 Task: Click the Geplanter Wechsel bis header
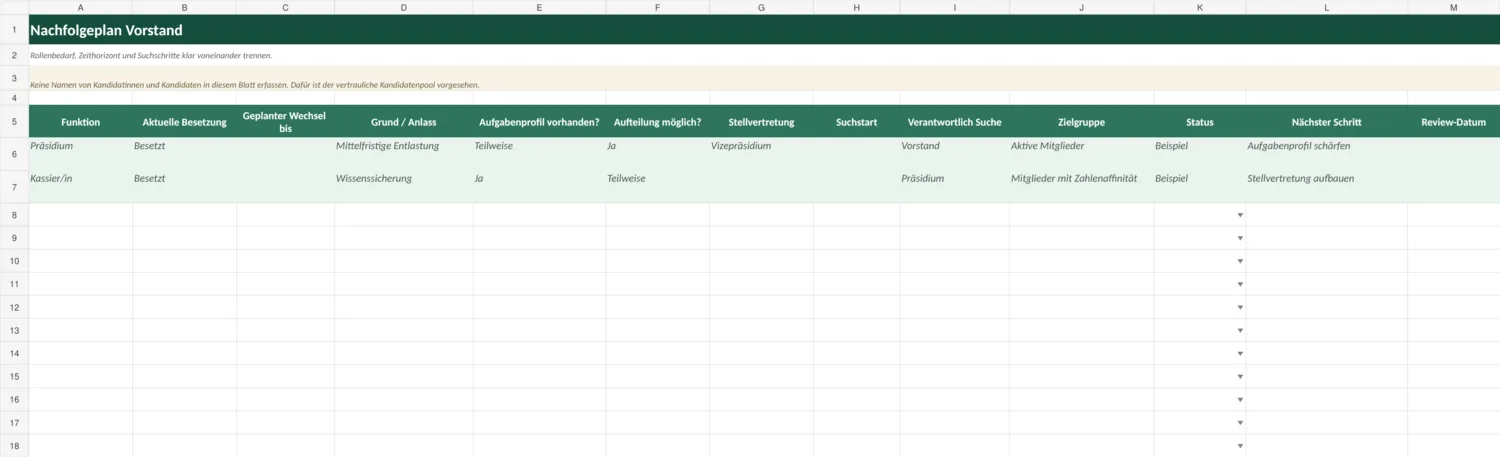point(285,122)
